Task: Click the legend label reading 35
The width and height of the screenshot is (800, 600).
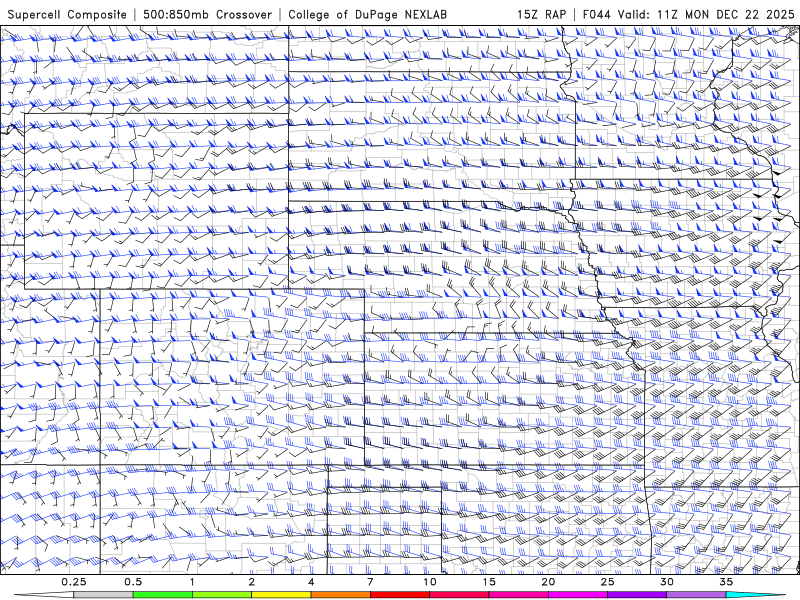Action: click(726, 582)
